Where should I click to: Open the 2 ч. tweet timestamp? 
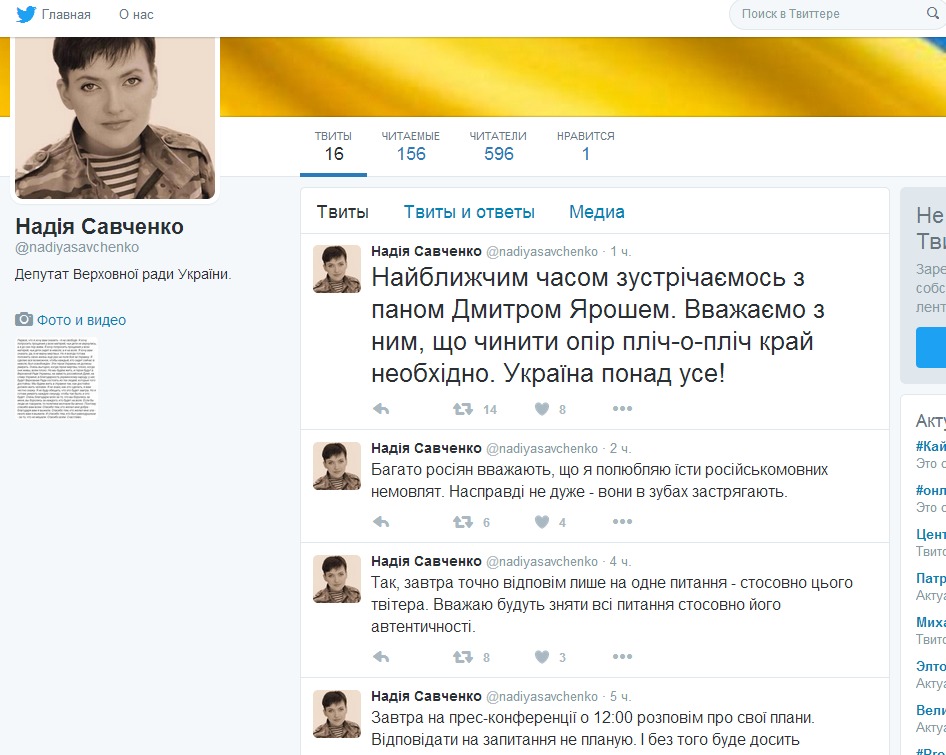(x=620, y=449)
